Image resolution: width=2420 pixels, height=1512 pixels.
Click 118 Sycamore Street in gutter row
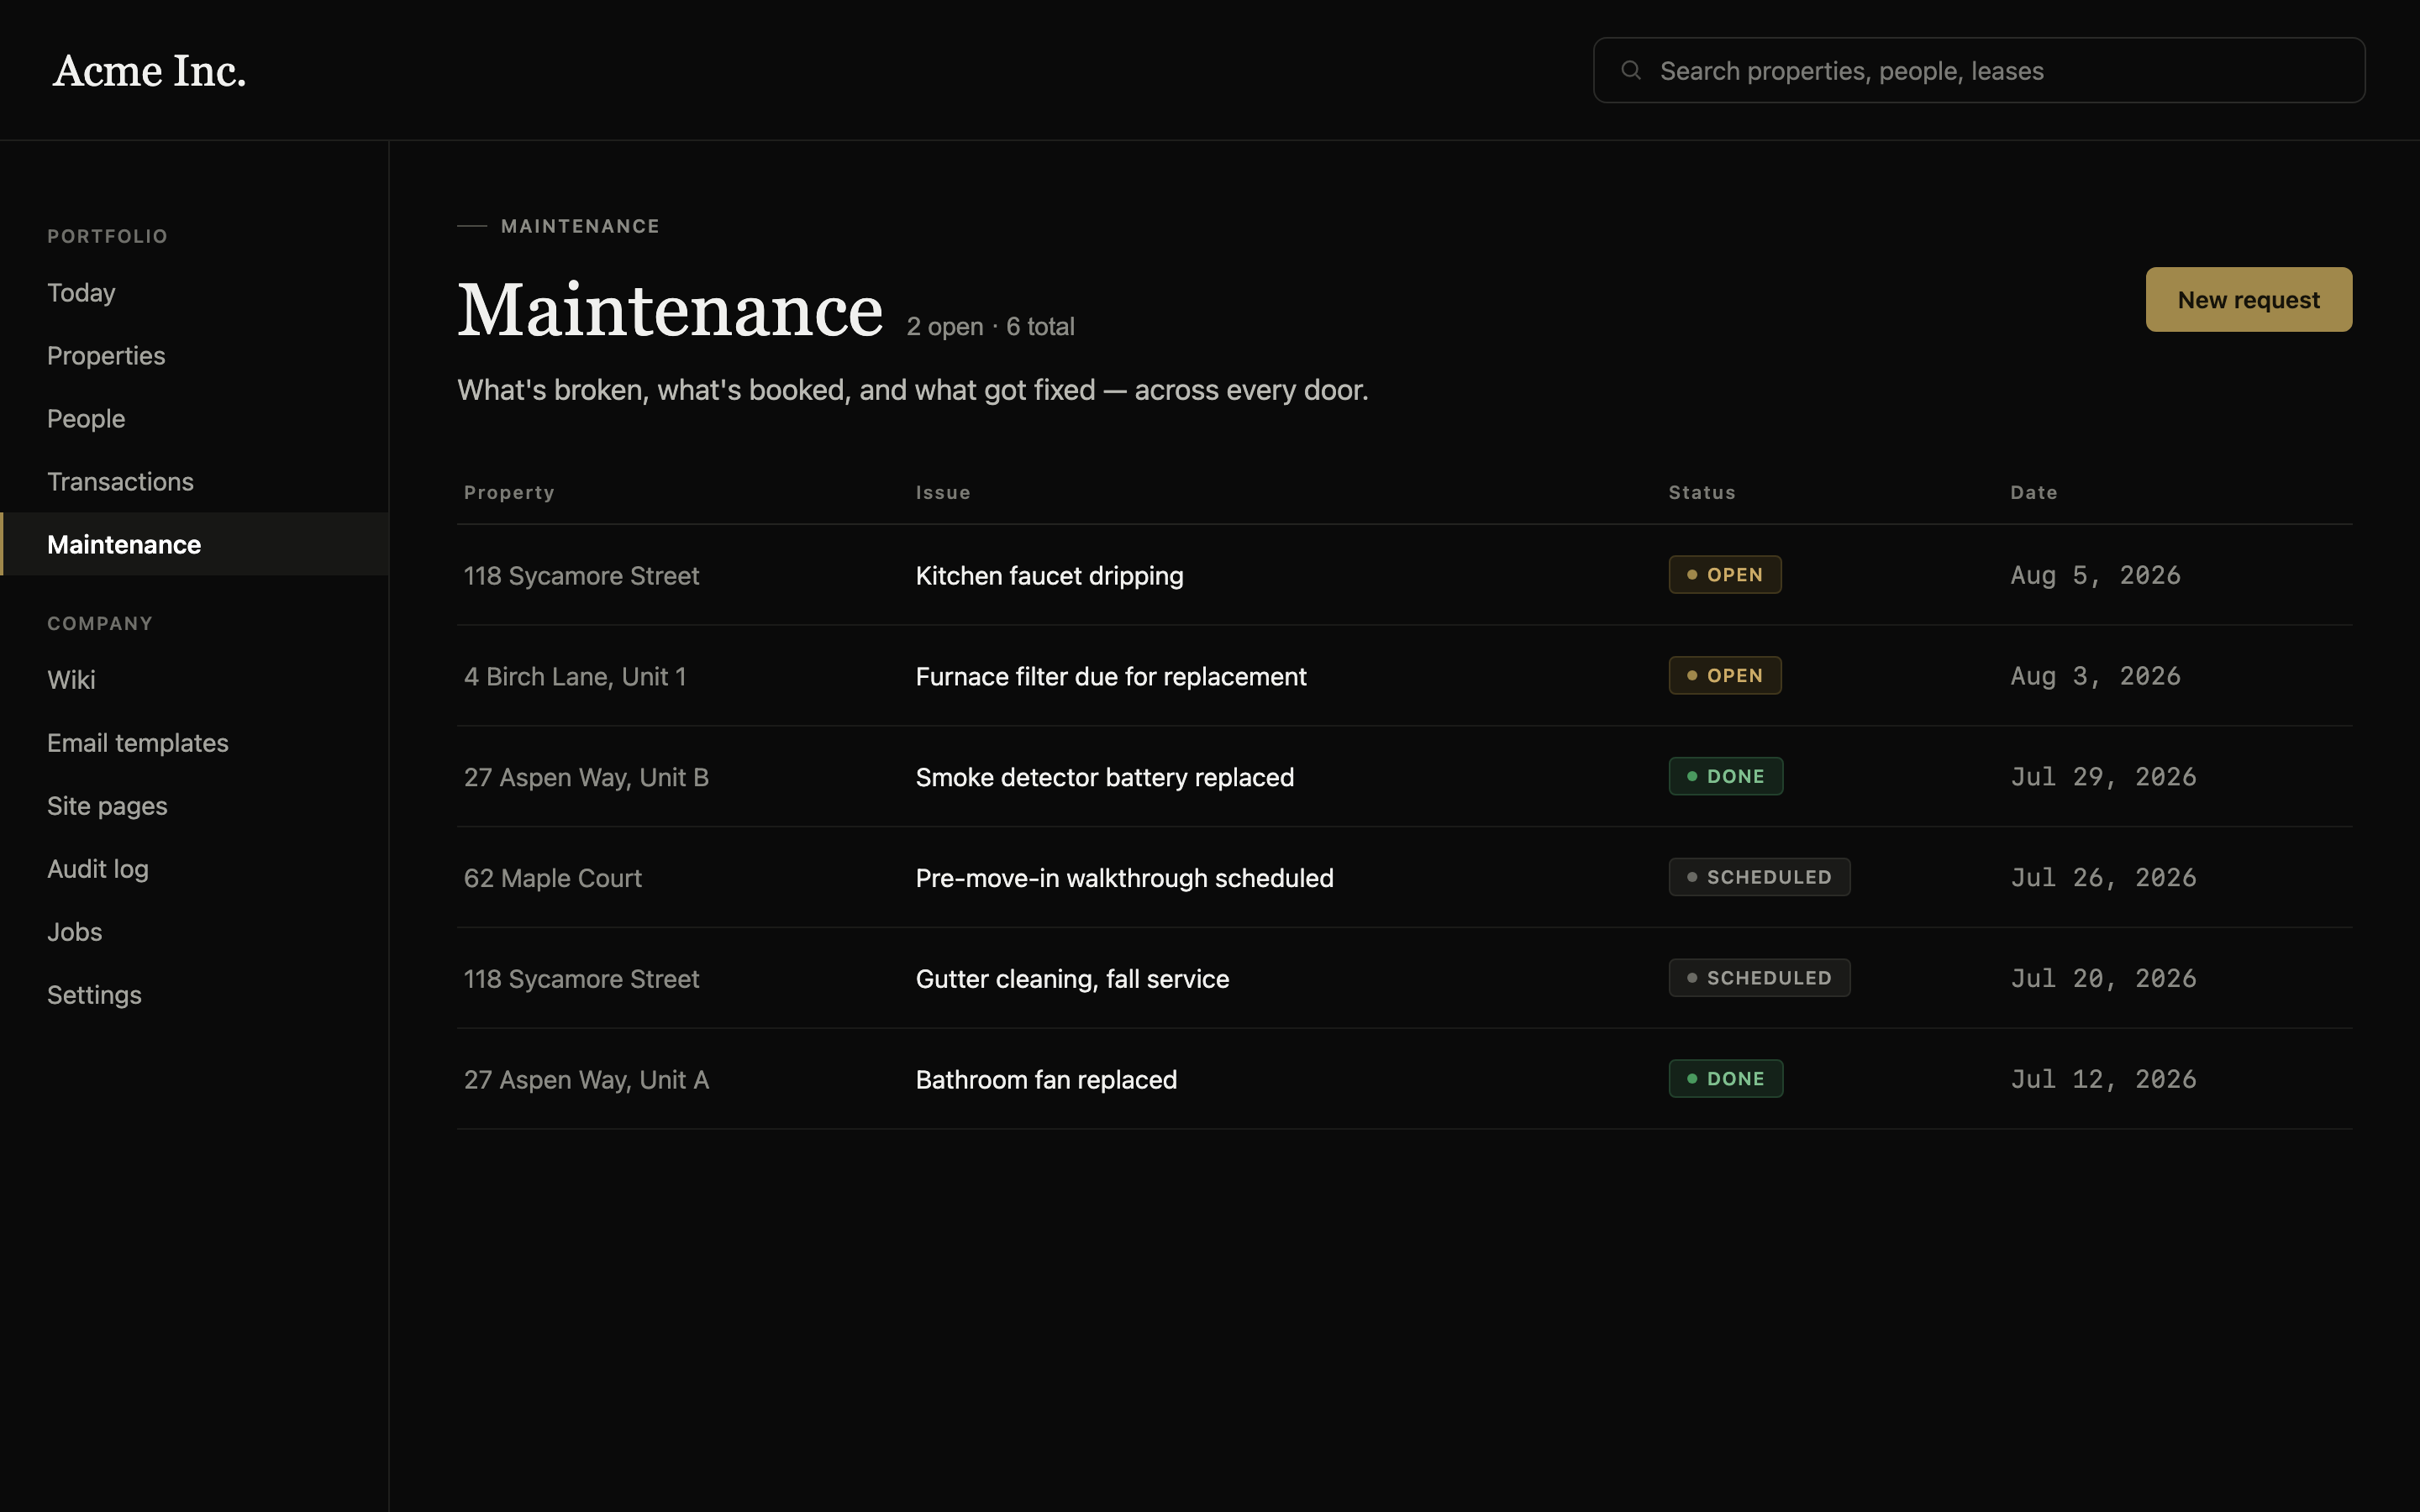tap(581, 979)
